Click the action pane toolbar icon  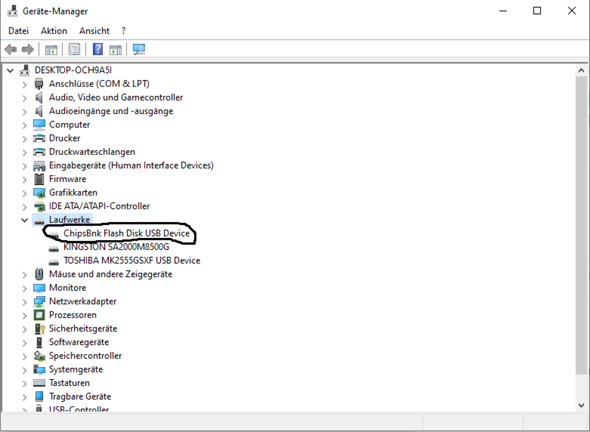116,49
